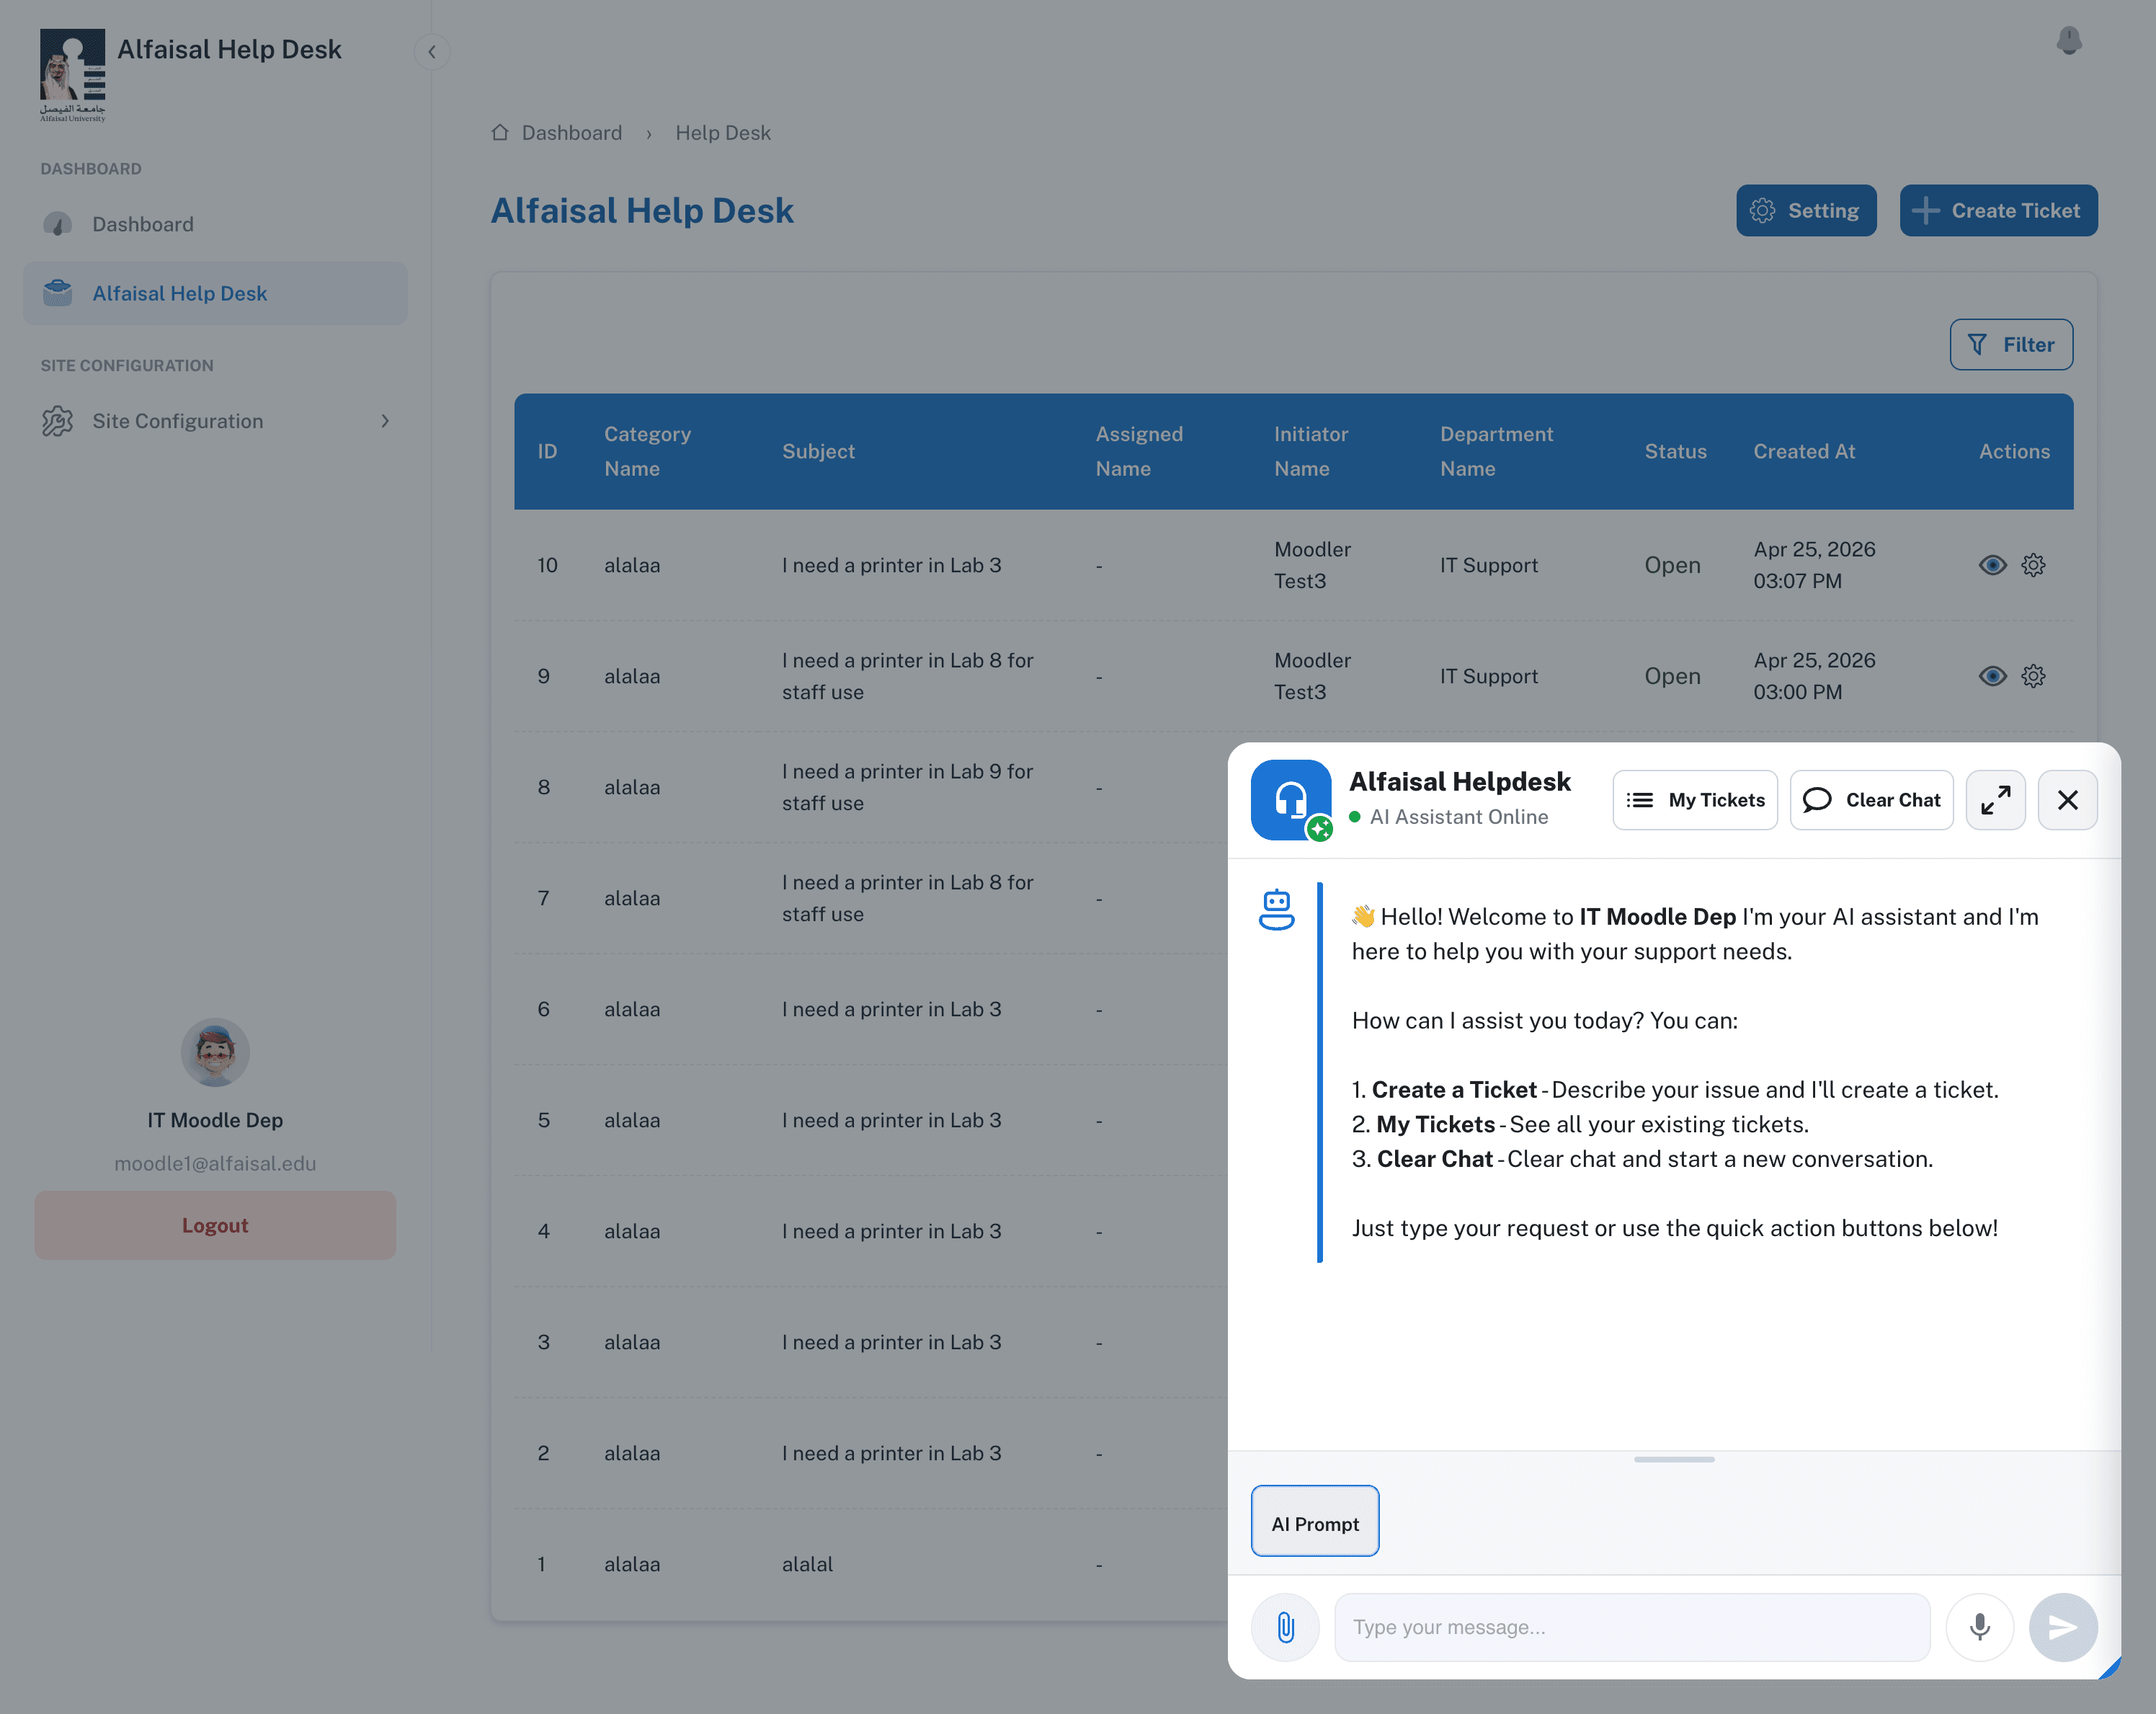2156x1714 pixels.
Task: Click the notification bell icon
Action: click(2069, 41)
